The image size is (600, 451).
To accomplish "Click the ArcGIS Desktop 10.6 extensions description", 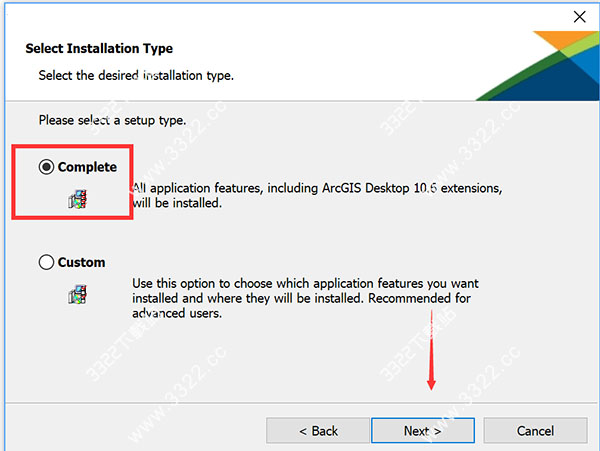I will (x=317, y=195).
